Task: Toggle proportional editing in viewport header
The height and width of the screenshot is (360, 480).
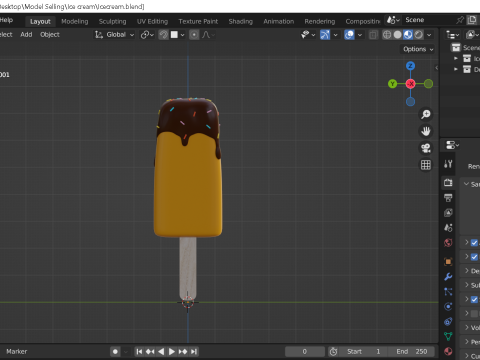Action: (x=194, y=35)
